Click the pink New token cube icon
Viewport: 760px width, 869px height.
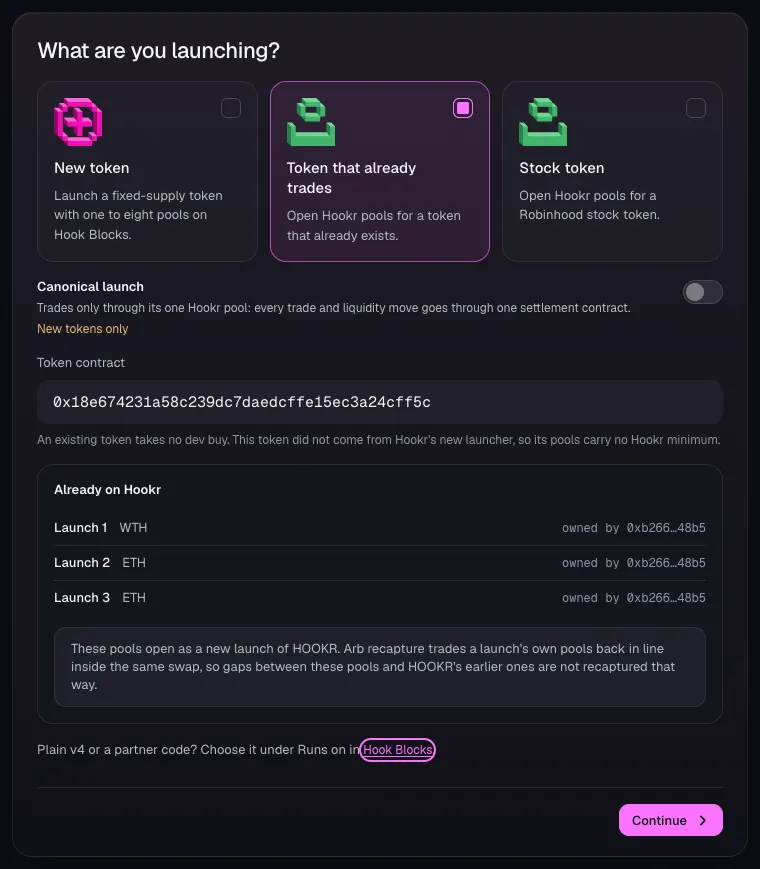(x=78, y=122)
